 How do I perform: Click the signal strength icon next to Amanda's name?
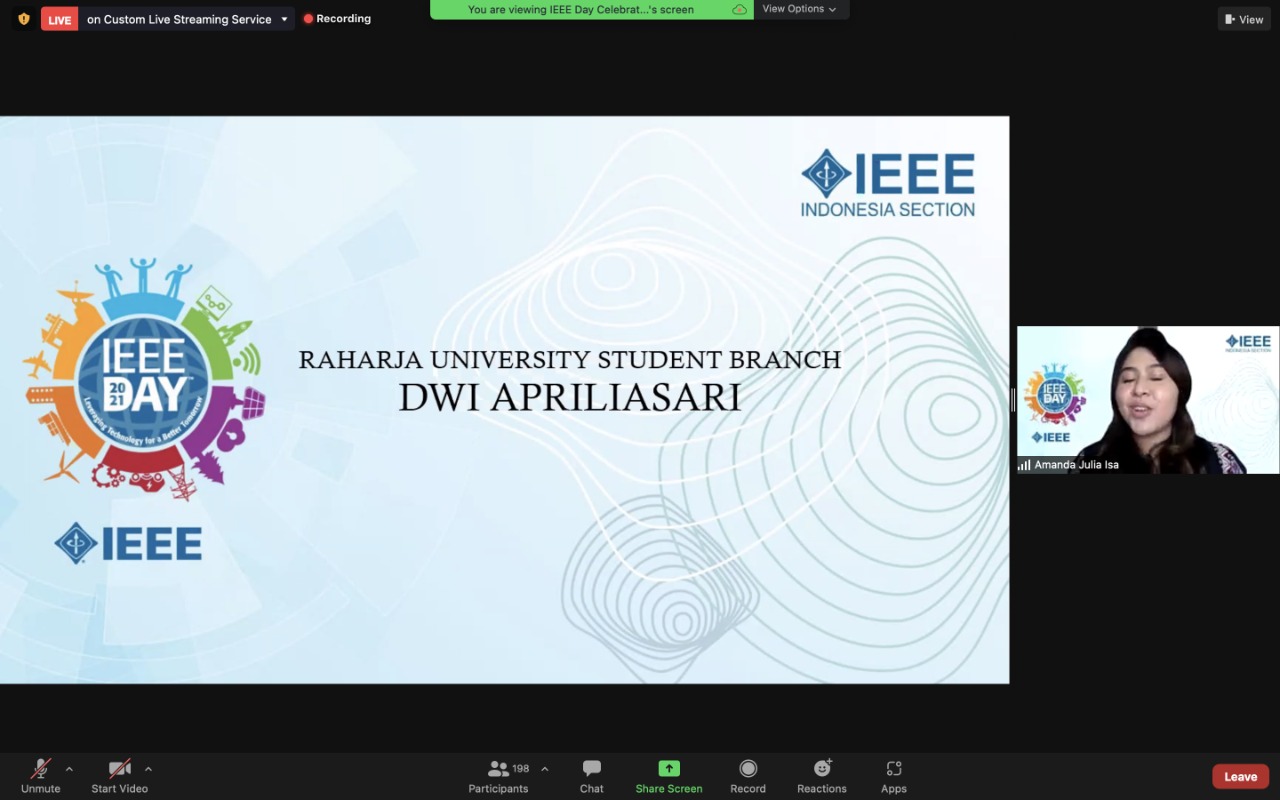pos(1024,465)
